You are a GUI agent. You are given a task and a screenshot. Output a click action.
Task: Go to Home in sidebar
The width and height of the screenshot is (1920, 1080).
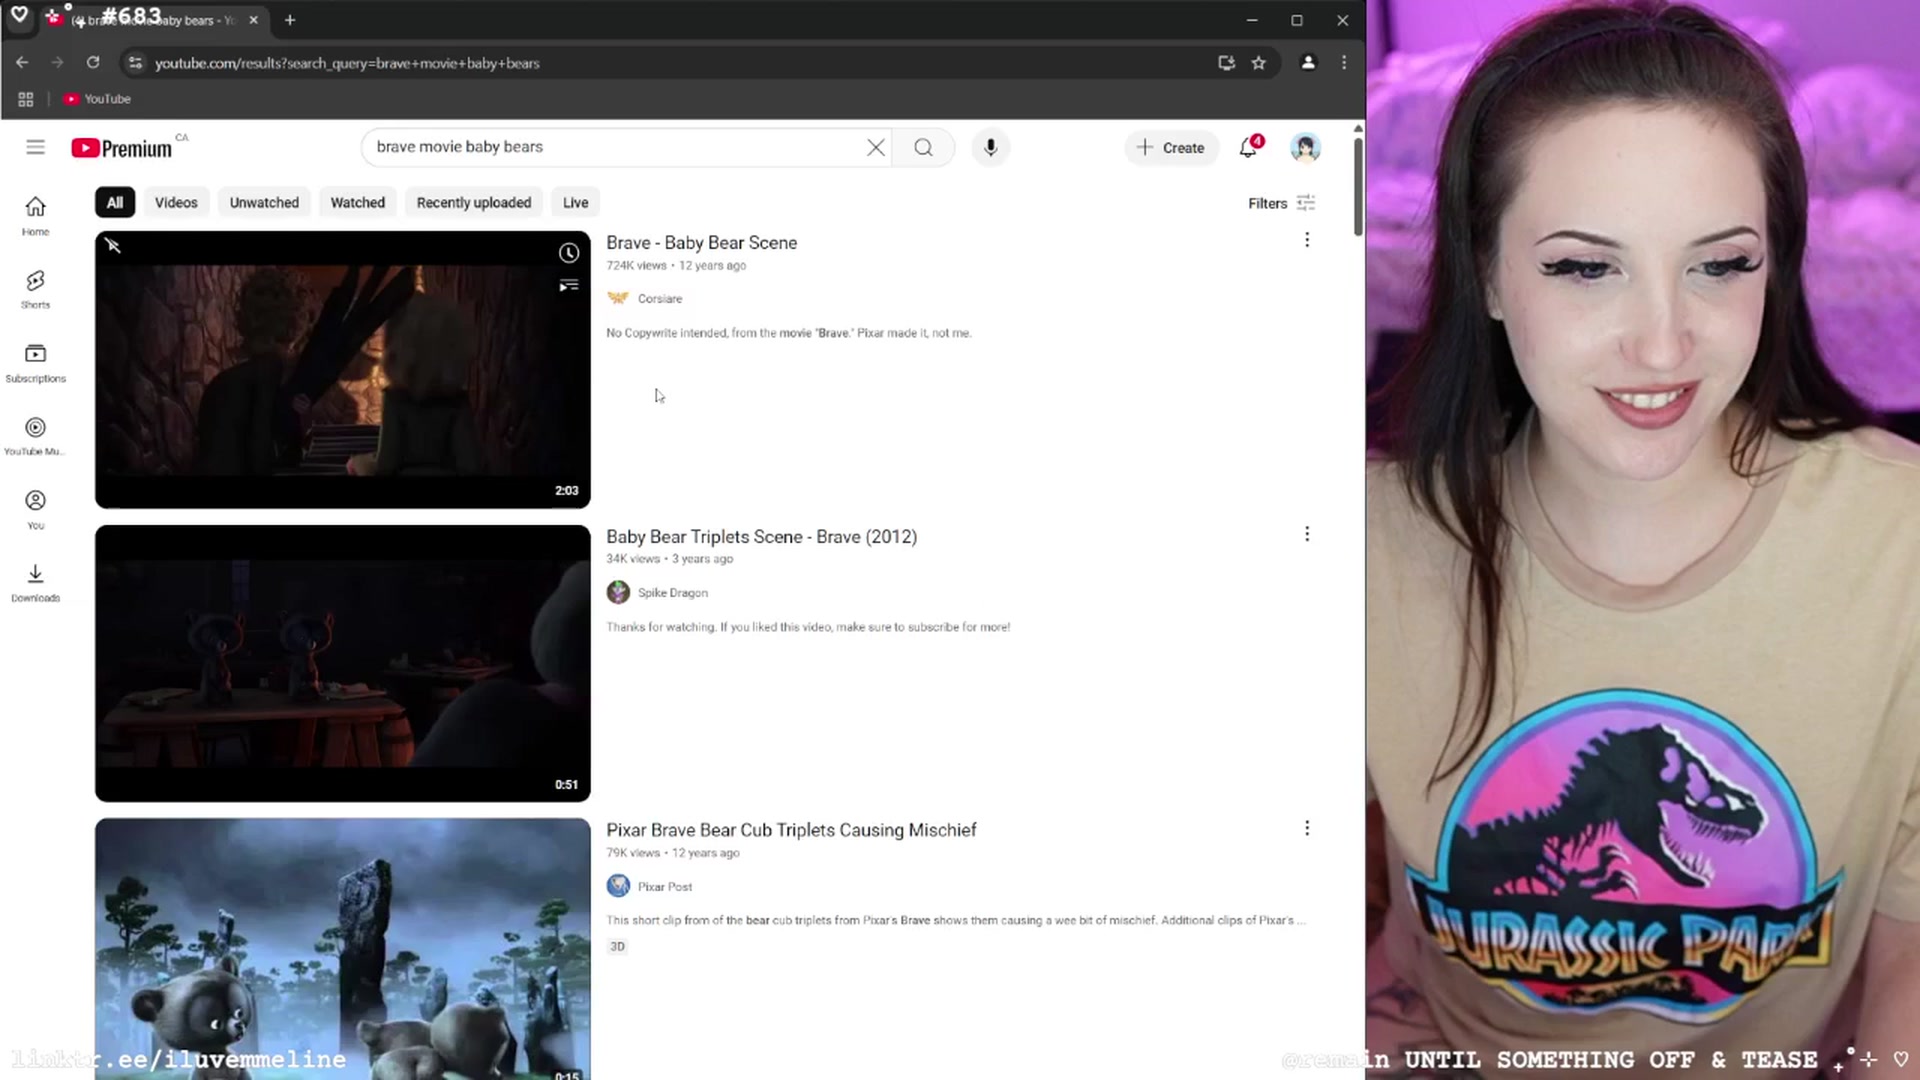[35, 216]
